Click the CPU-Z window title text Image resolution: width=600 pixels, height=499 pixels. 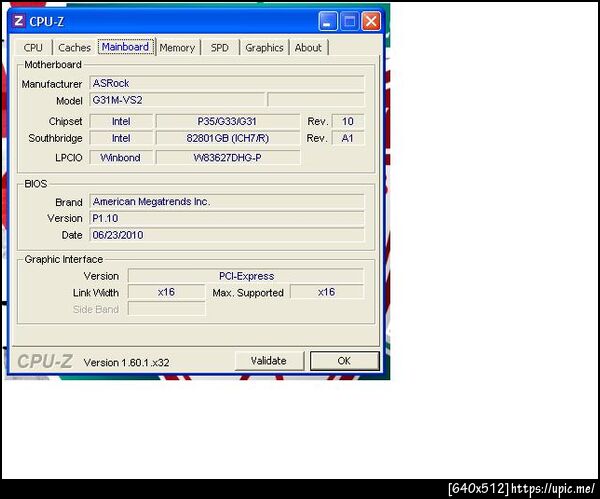coord(47,21)
